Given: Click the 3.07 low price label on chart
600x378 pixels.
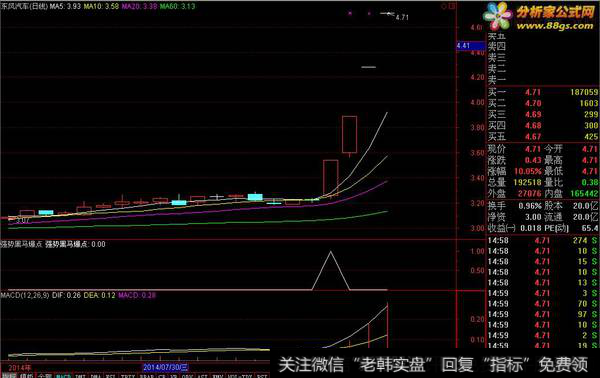Looking at the screenshot, I should click(23, 220).
